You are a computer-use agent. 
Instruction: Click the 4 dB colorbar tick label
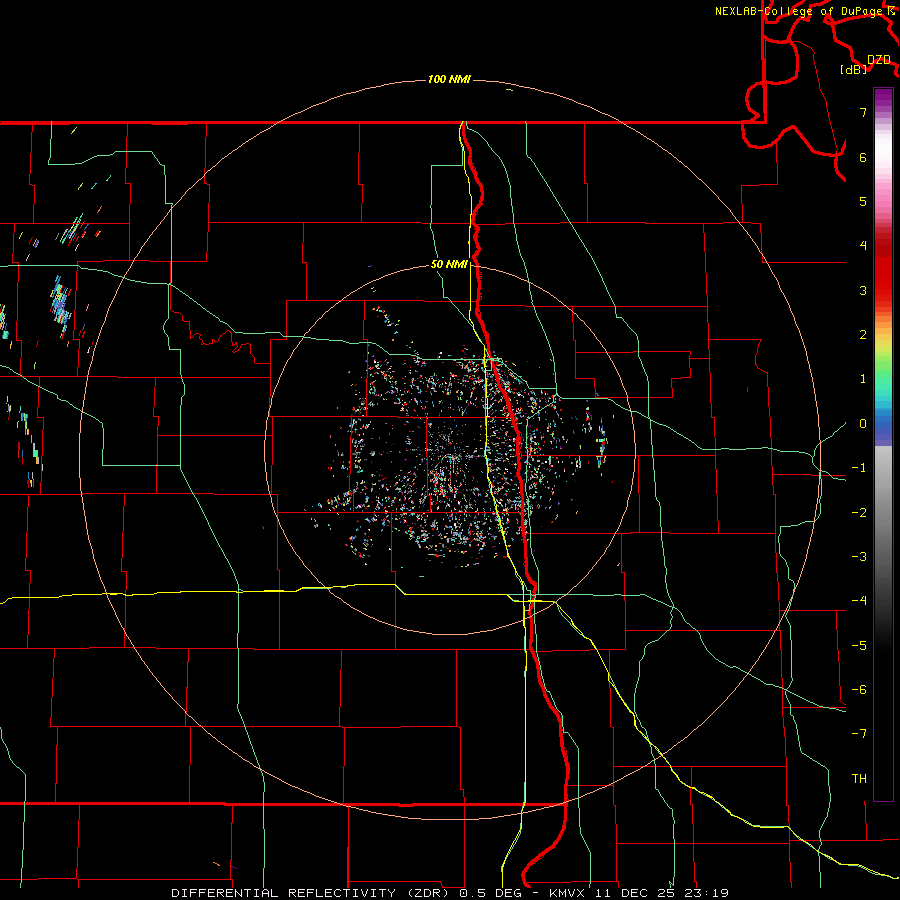coord(863,246)
